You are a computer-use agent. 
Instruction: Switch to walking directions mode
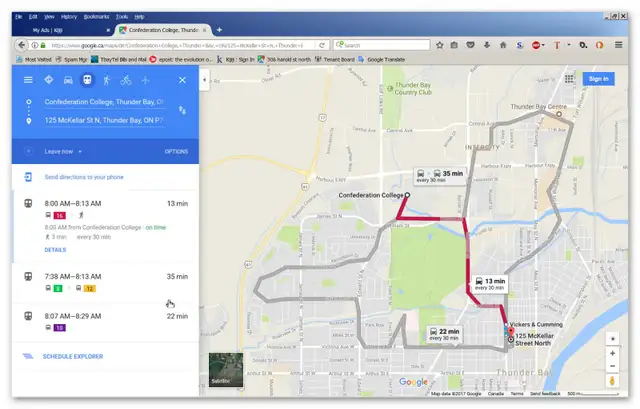point(107,80)
